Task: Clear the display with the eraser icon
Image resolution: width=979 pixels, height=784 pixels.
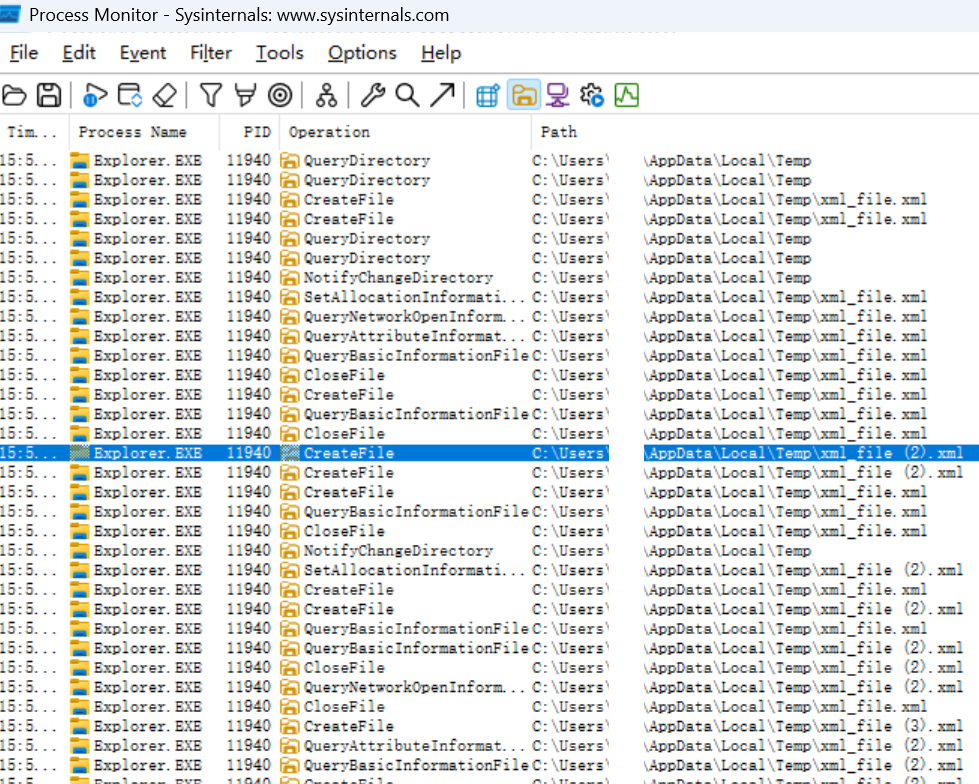Action: (165, 96)
